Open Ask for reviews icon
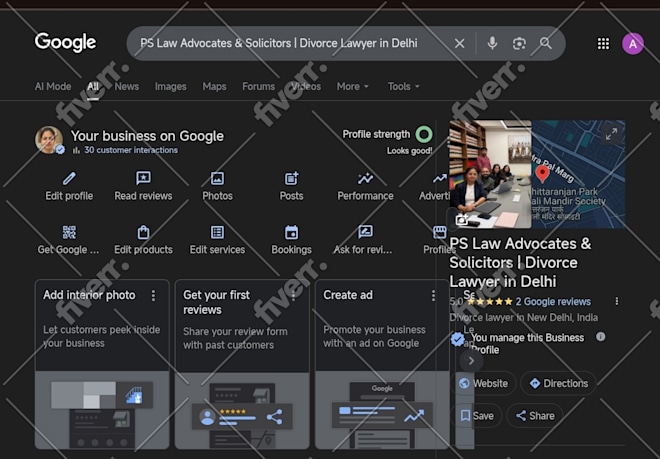660x459 pixels. pos(365,232)
